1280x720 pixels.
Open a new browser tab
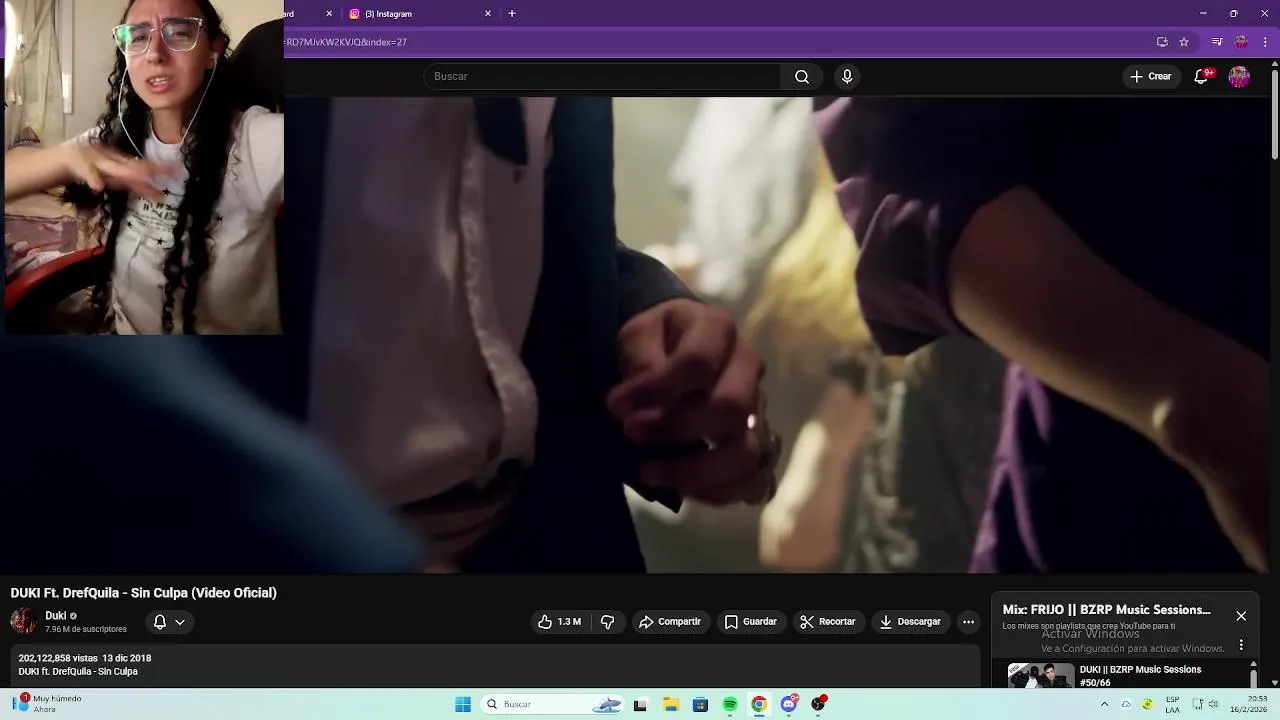[512, 14]
